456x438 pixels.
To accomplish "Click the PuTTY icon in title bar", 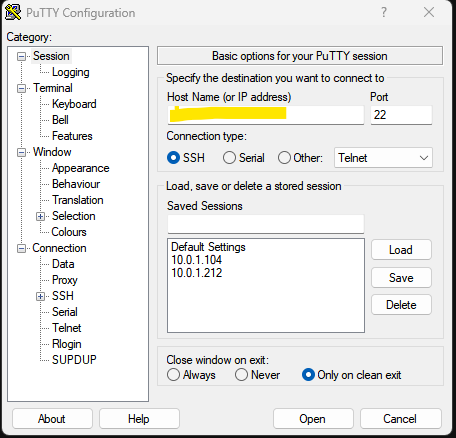I will (13, 12).
